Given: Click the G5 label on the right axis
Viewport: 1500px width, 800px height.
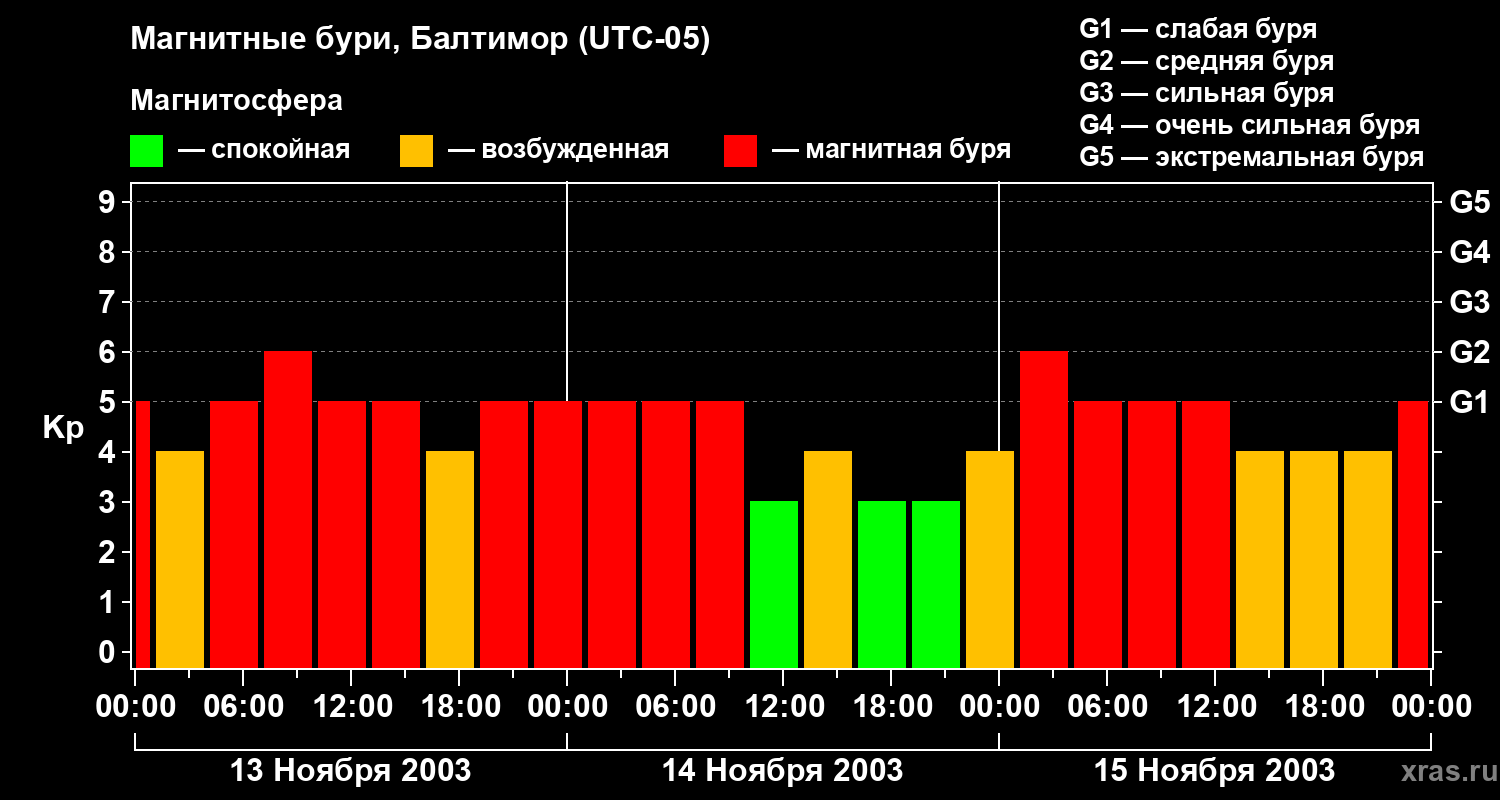Looking at the screenshot, I should (1469, 203).
